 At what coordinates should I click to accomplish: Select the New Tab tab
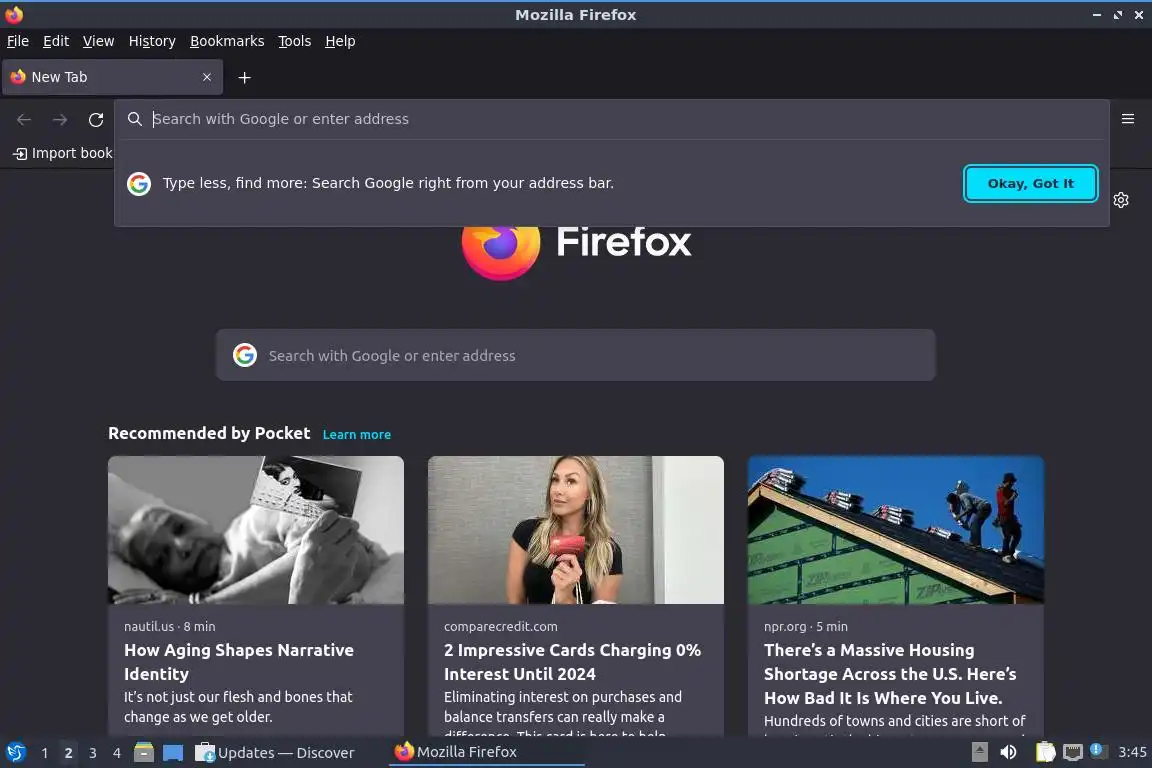click(x=112, y=77)
